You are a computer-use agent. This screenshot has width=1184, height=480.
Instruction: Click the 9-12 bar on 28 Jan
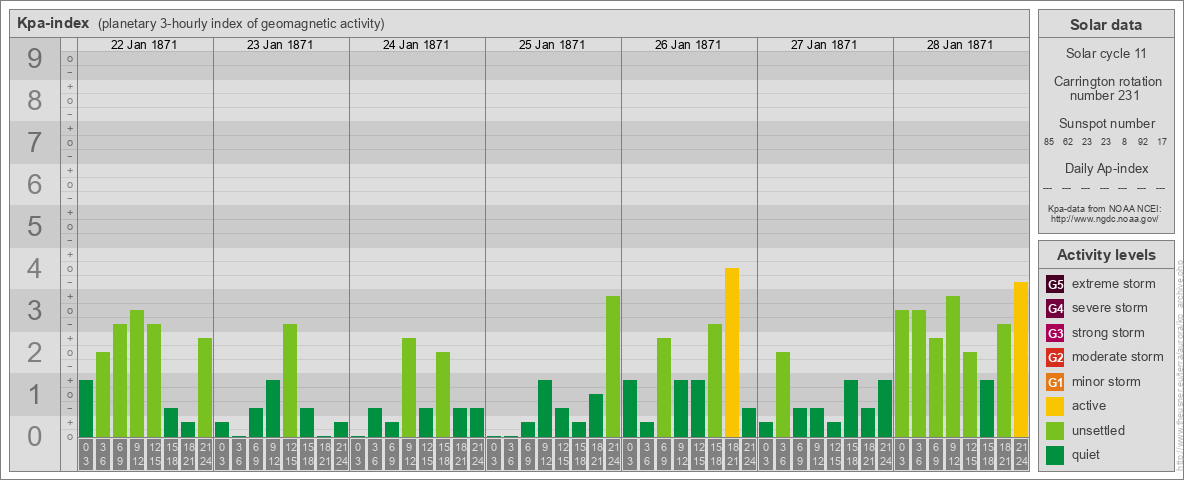(953, 366)
